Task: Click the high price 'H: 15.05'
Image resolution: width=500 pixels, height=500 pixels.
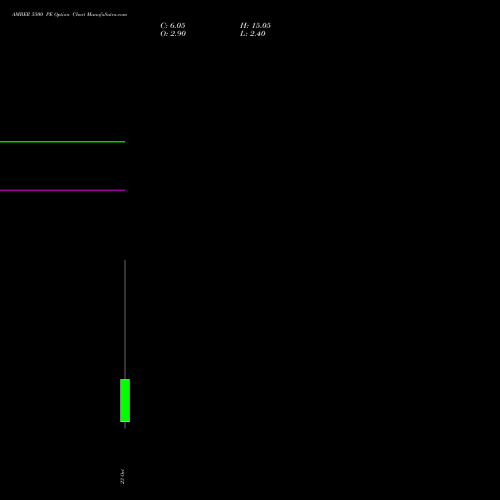Action: [255, 26]
